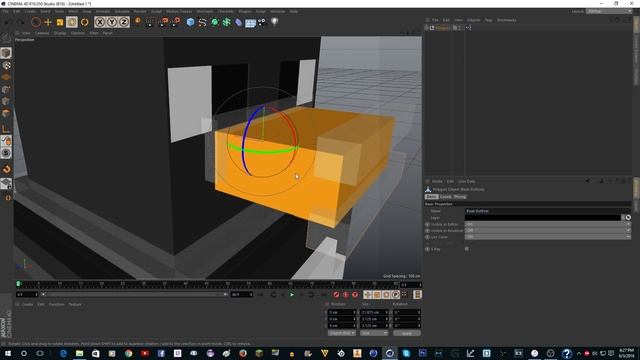Open the Use Color dropdown
Viewport: 640px width, 360px height.
(548, 237)
